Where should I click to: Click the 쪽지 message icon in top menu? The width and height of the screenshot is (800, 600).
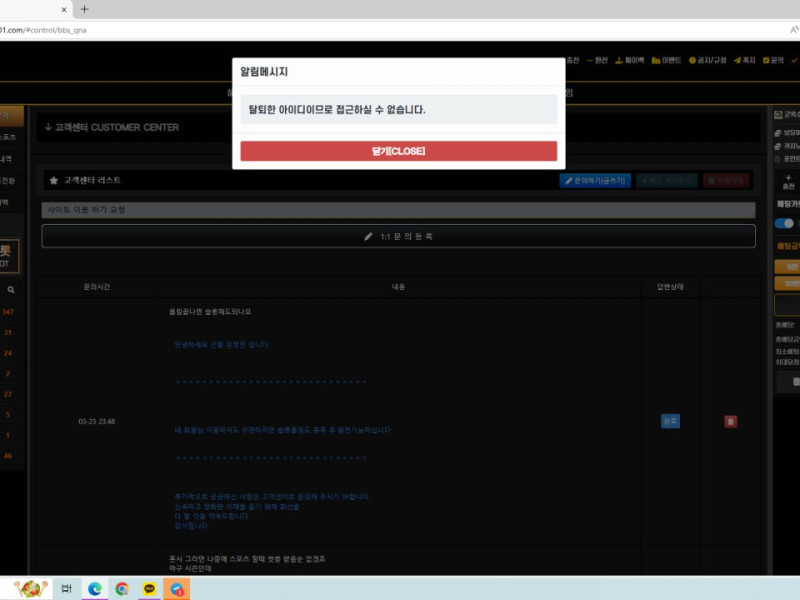coord(745,60)
